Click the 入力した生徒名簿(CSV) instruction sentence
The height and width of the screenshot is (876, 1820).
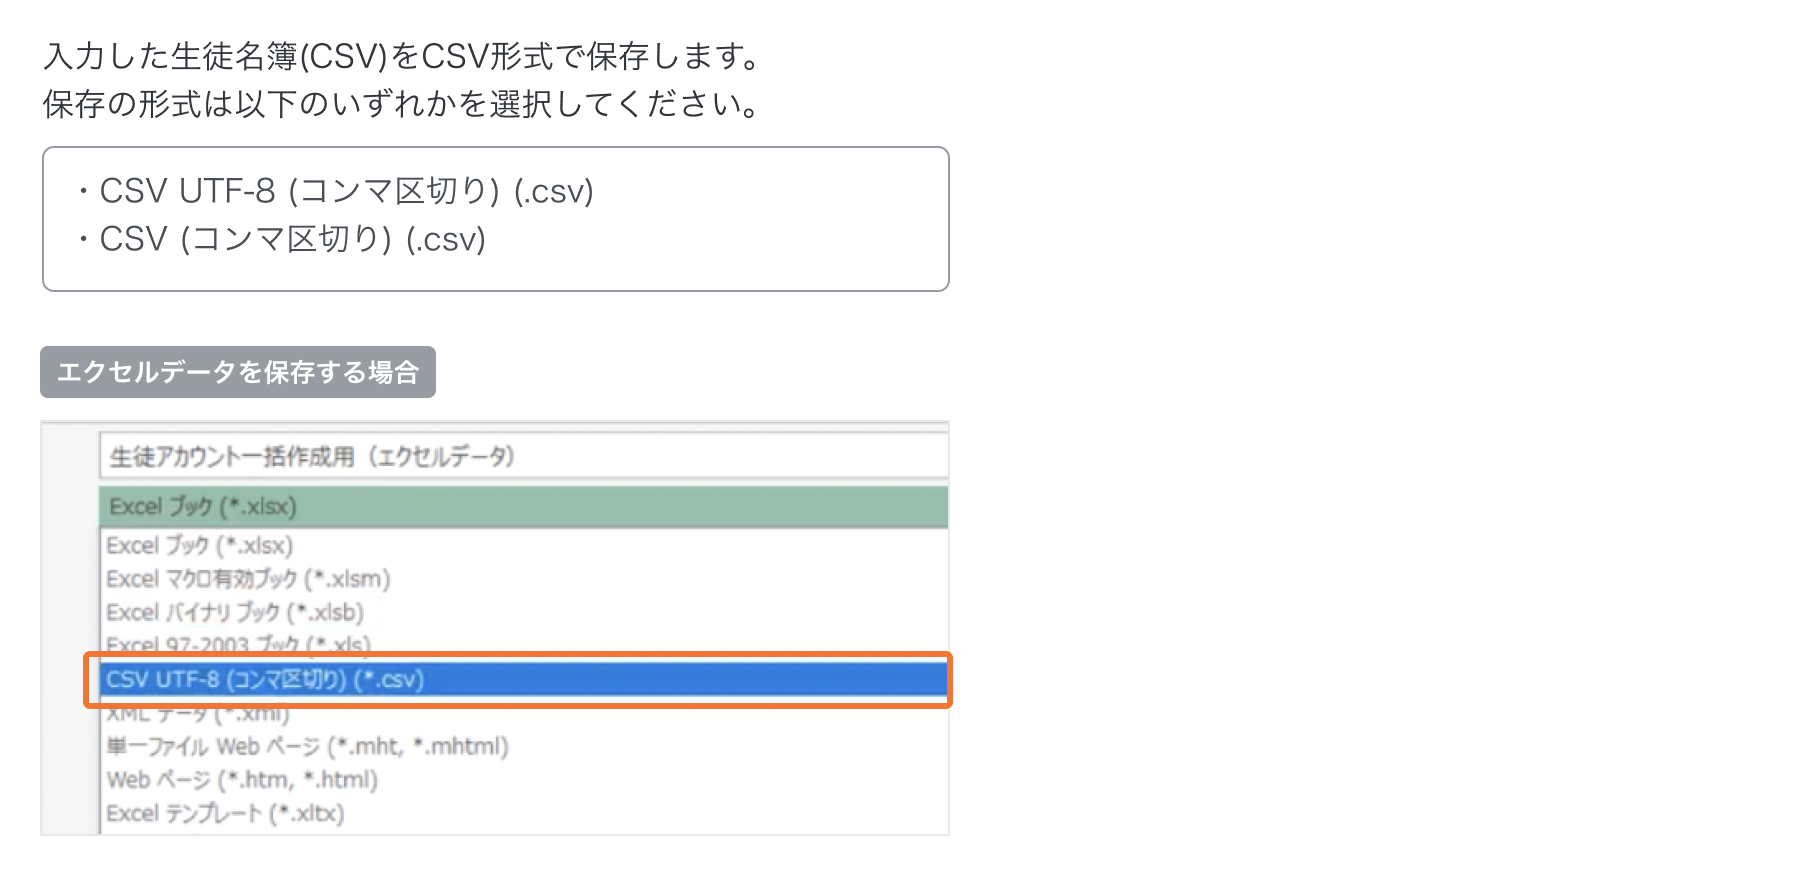(x=400, y=56)
